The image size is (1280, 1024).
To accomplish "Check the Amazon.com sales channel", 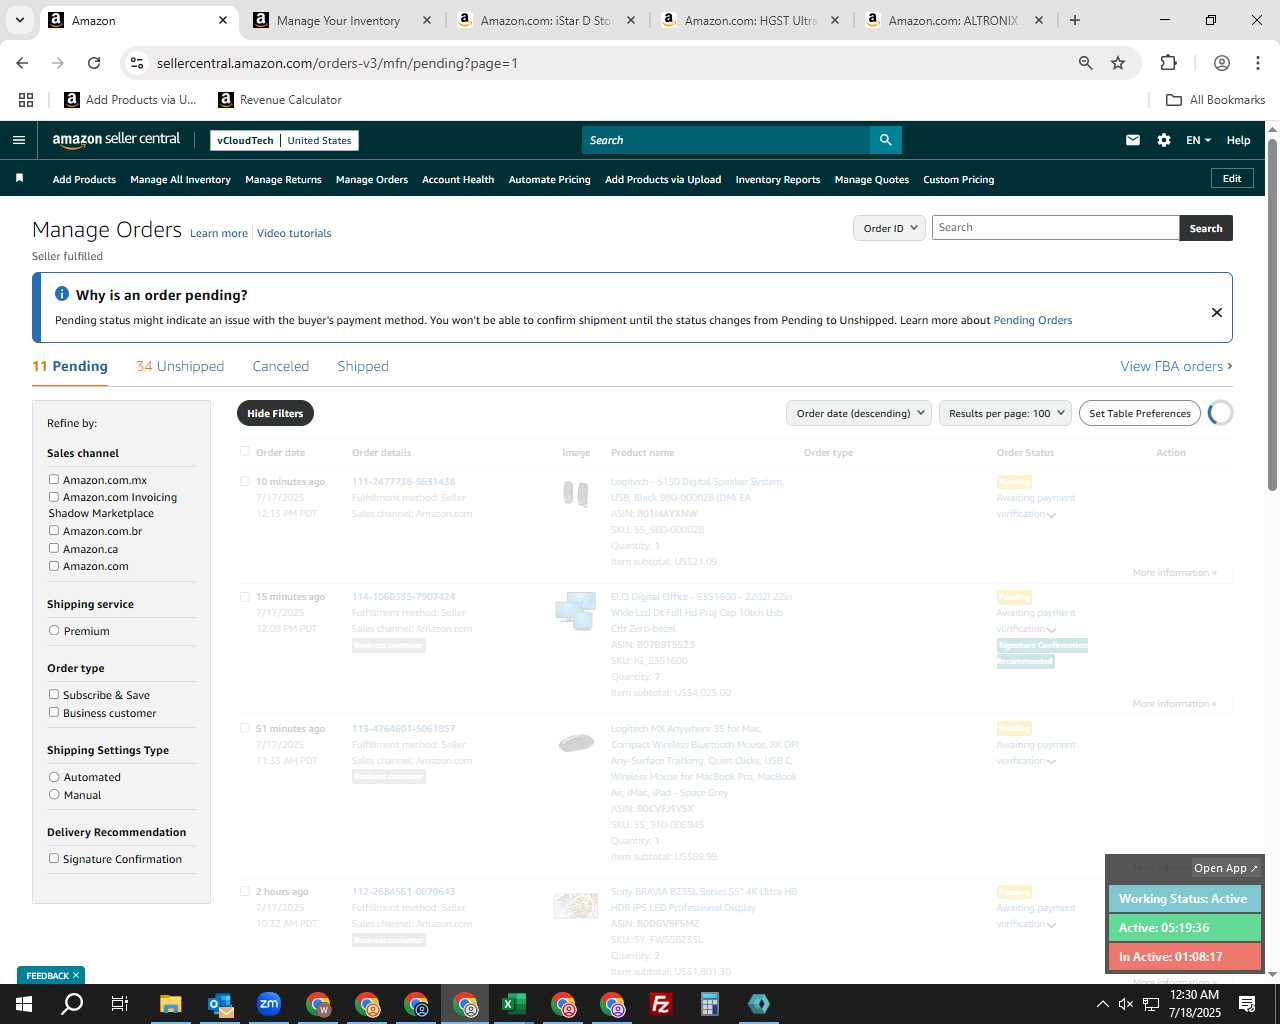I will [54, 565].
